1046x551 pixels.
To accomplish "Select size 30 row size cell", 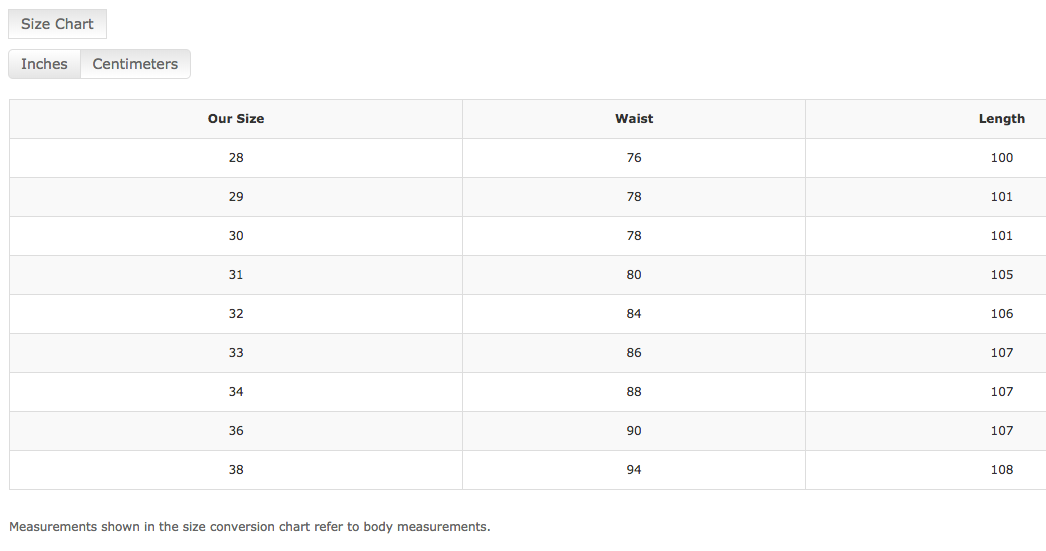I will click(x=236, y=235).
